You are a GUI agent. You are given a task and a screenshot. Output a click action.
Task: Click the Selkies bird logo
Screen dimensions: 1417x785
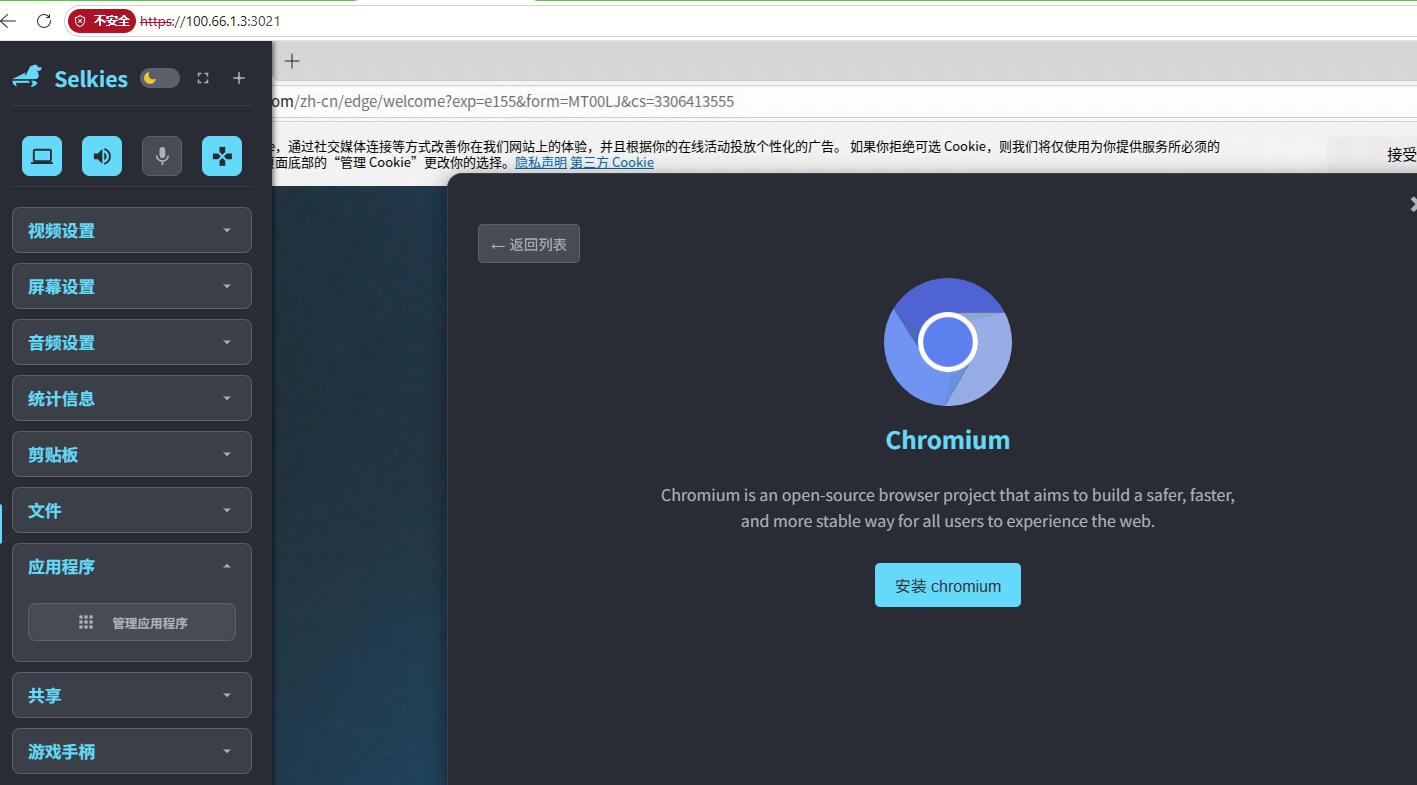click(x=27, y=77)
